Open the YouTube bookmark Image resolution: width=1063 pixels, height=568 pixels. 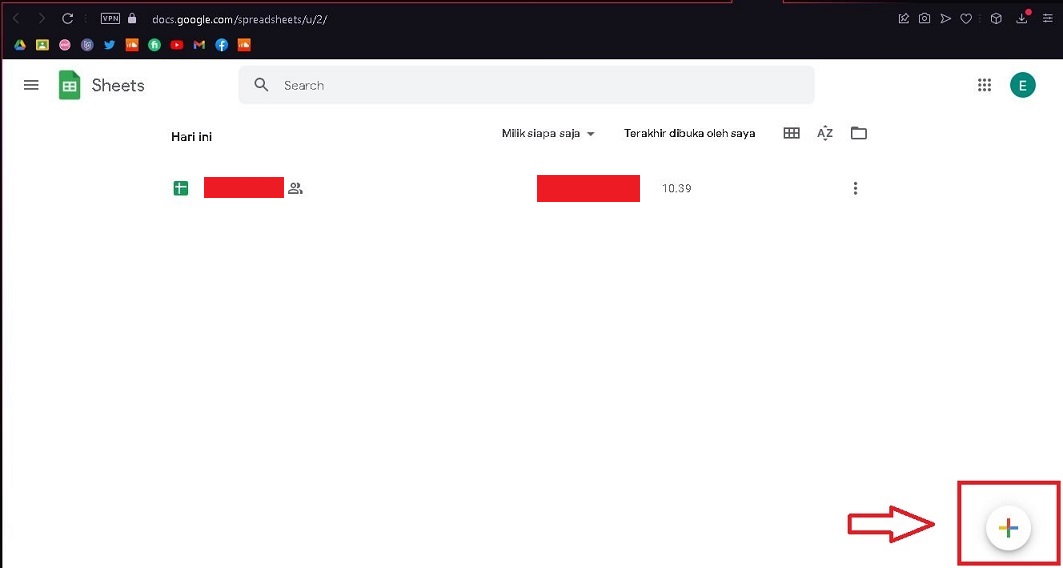click(x=177, y=44)
